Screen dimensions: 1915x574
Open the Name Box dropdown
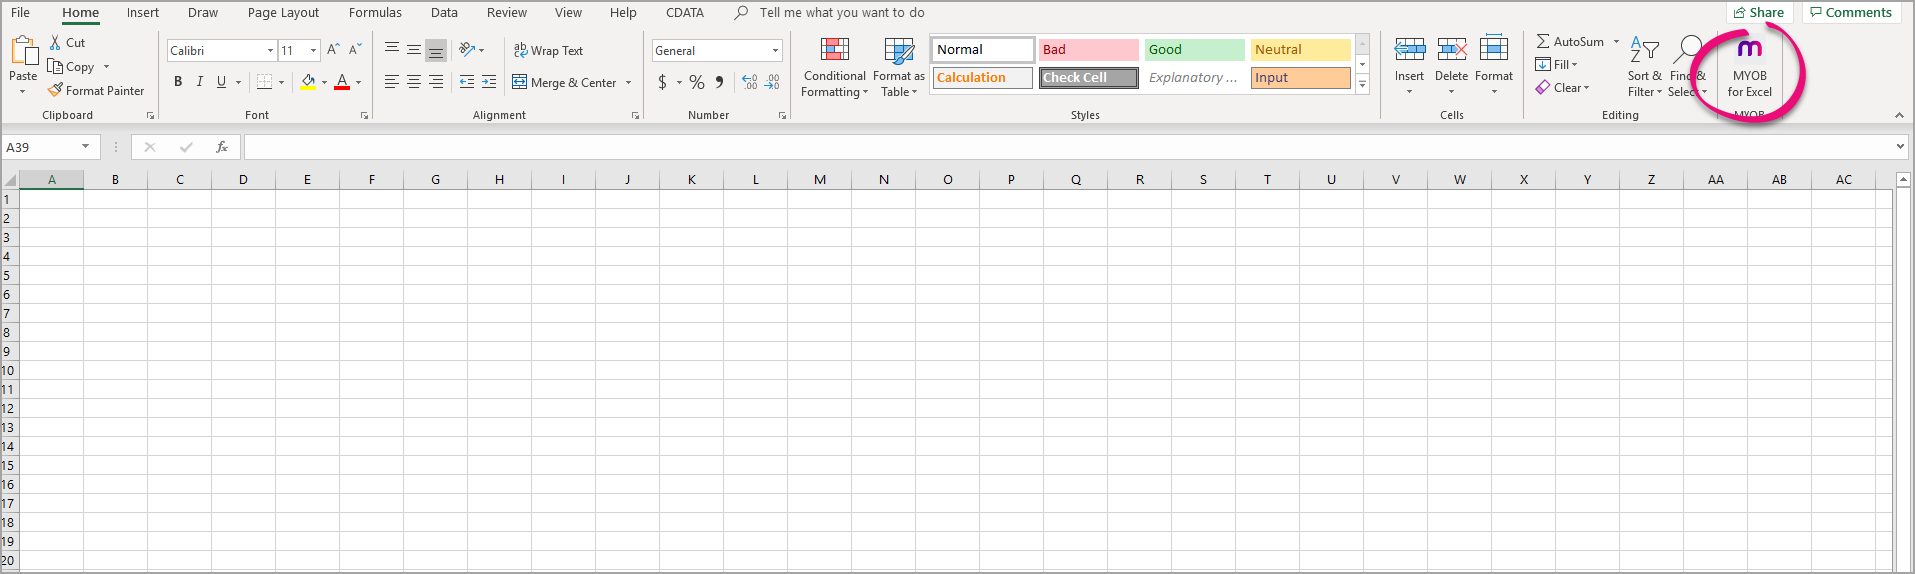[x=86, y=147]
